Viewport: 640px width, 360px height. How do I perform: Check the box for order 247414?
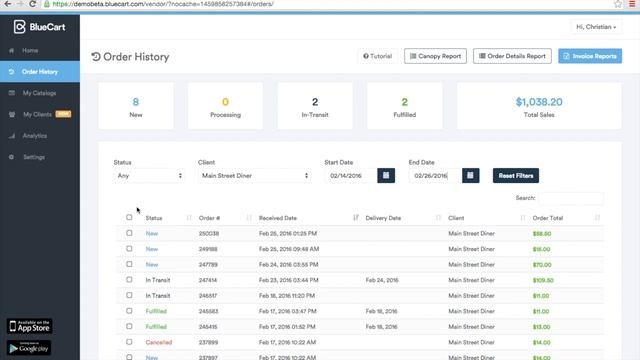click(129, 280)
